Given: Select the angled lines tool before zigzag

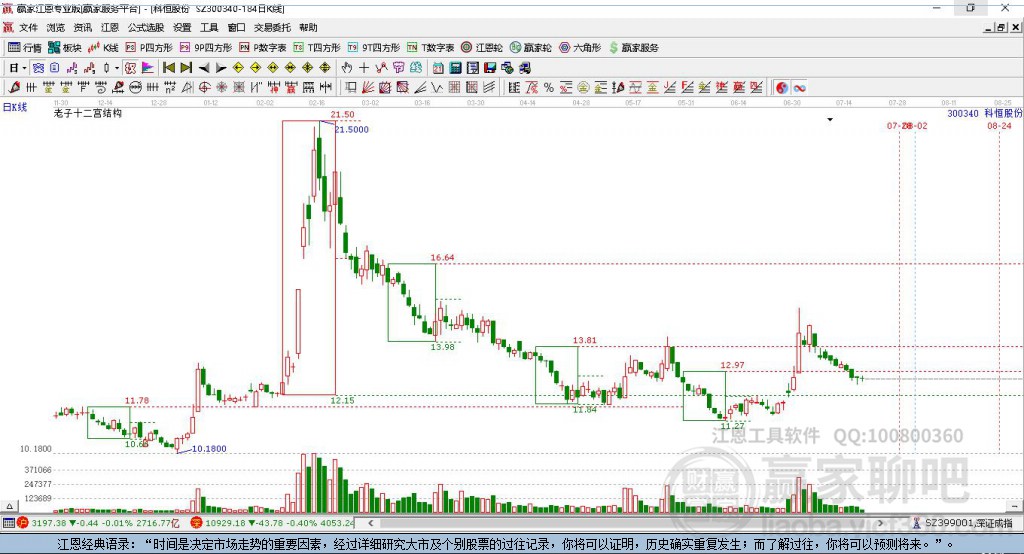Looking at the screenshot, I should click(x=420, y=88).
